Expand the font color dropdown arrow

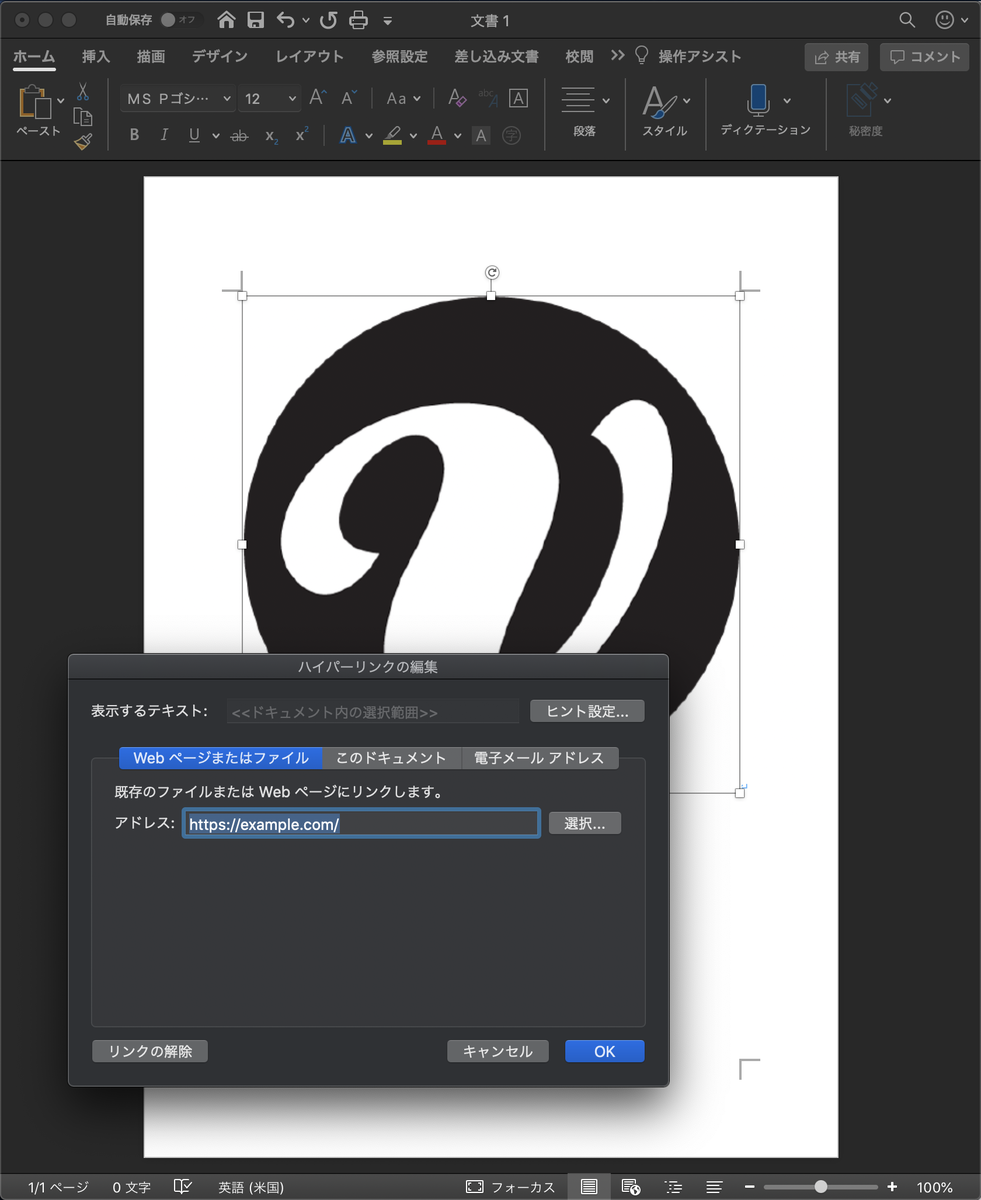(457, 136)
